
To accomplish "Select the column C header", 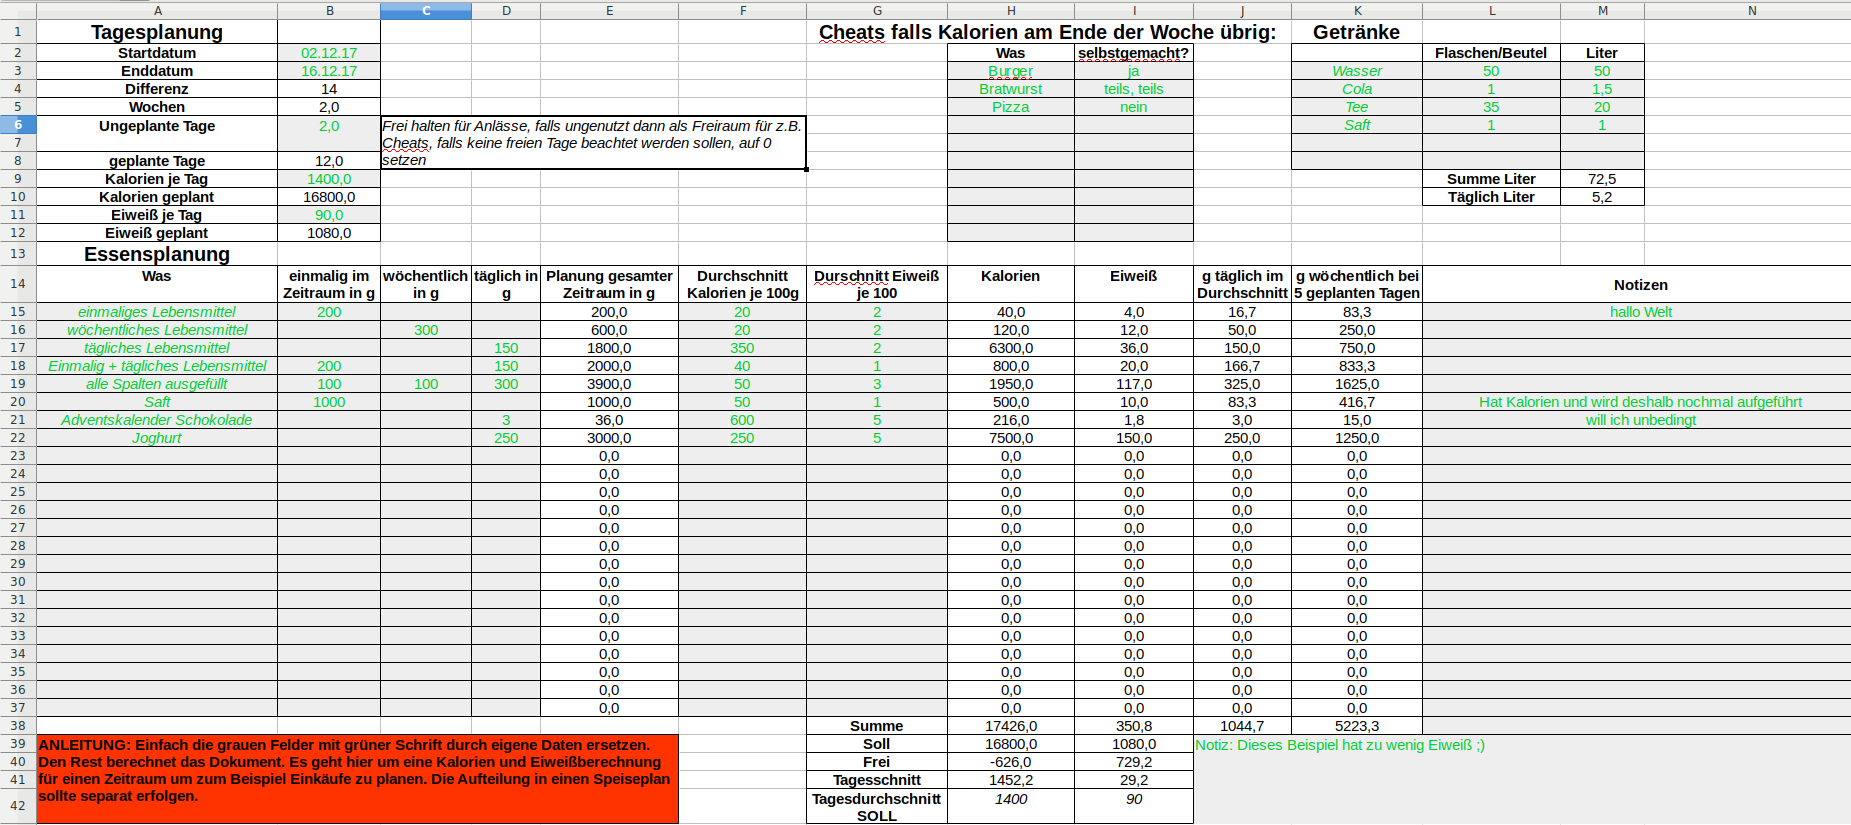I will [x=425, y=10].
